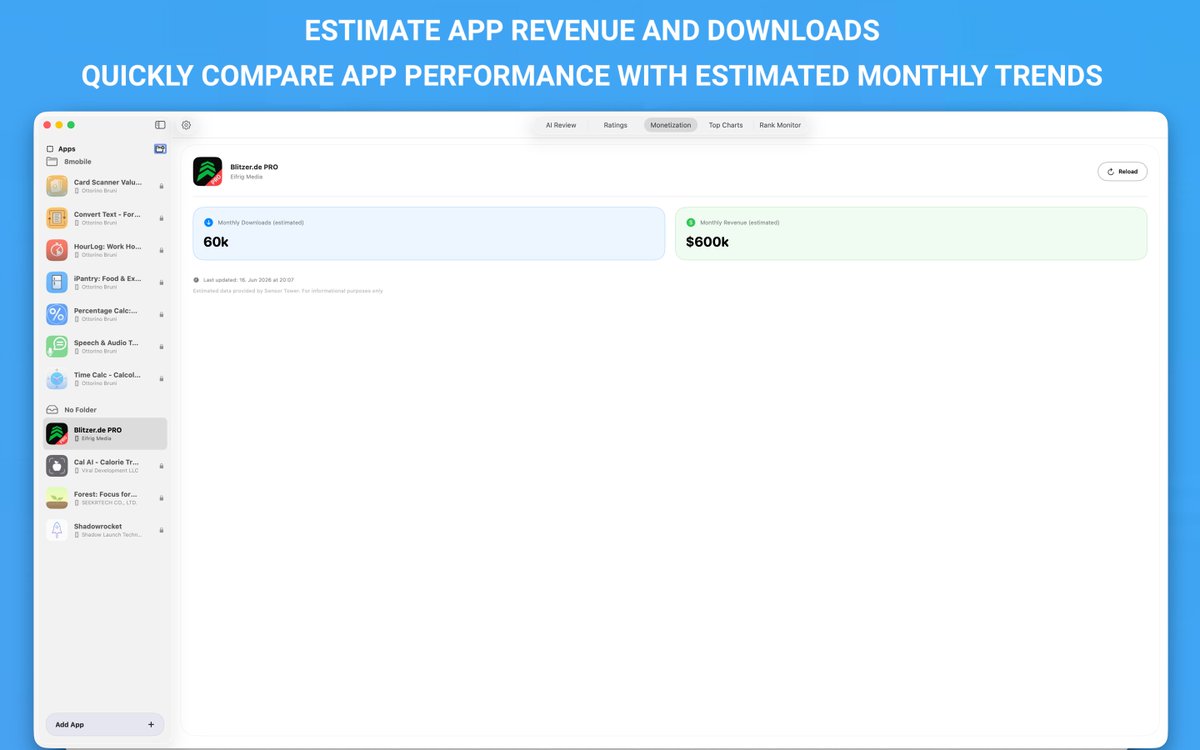
Task: Click the No Folder tray icon
Action: (x=52, y=410)
